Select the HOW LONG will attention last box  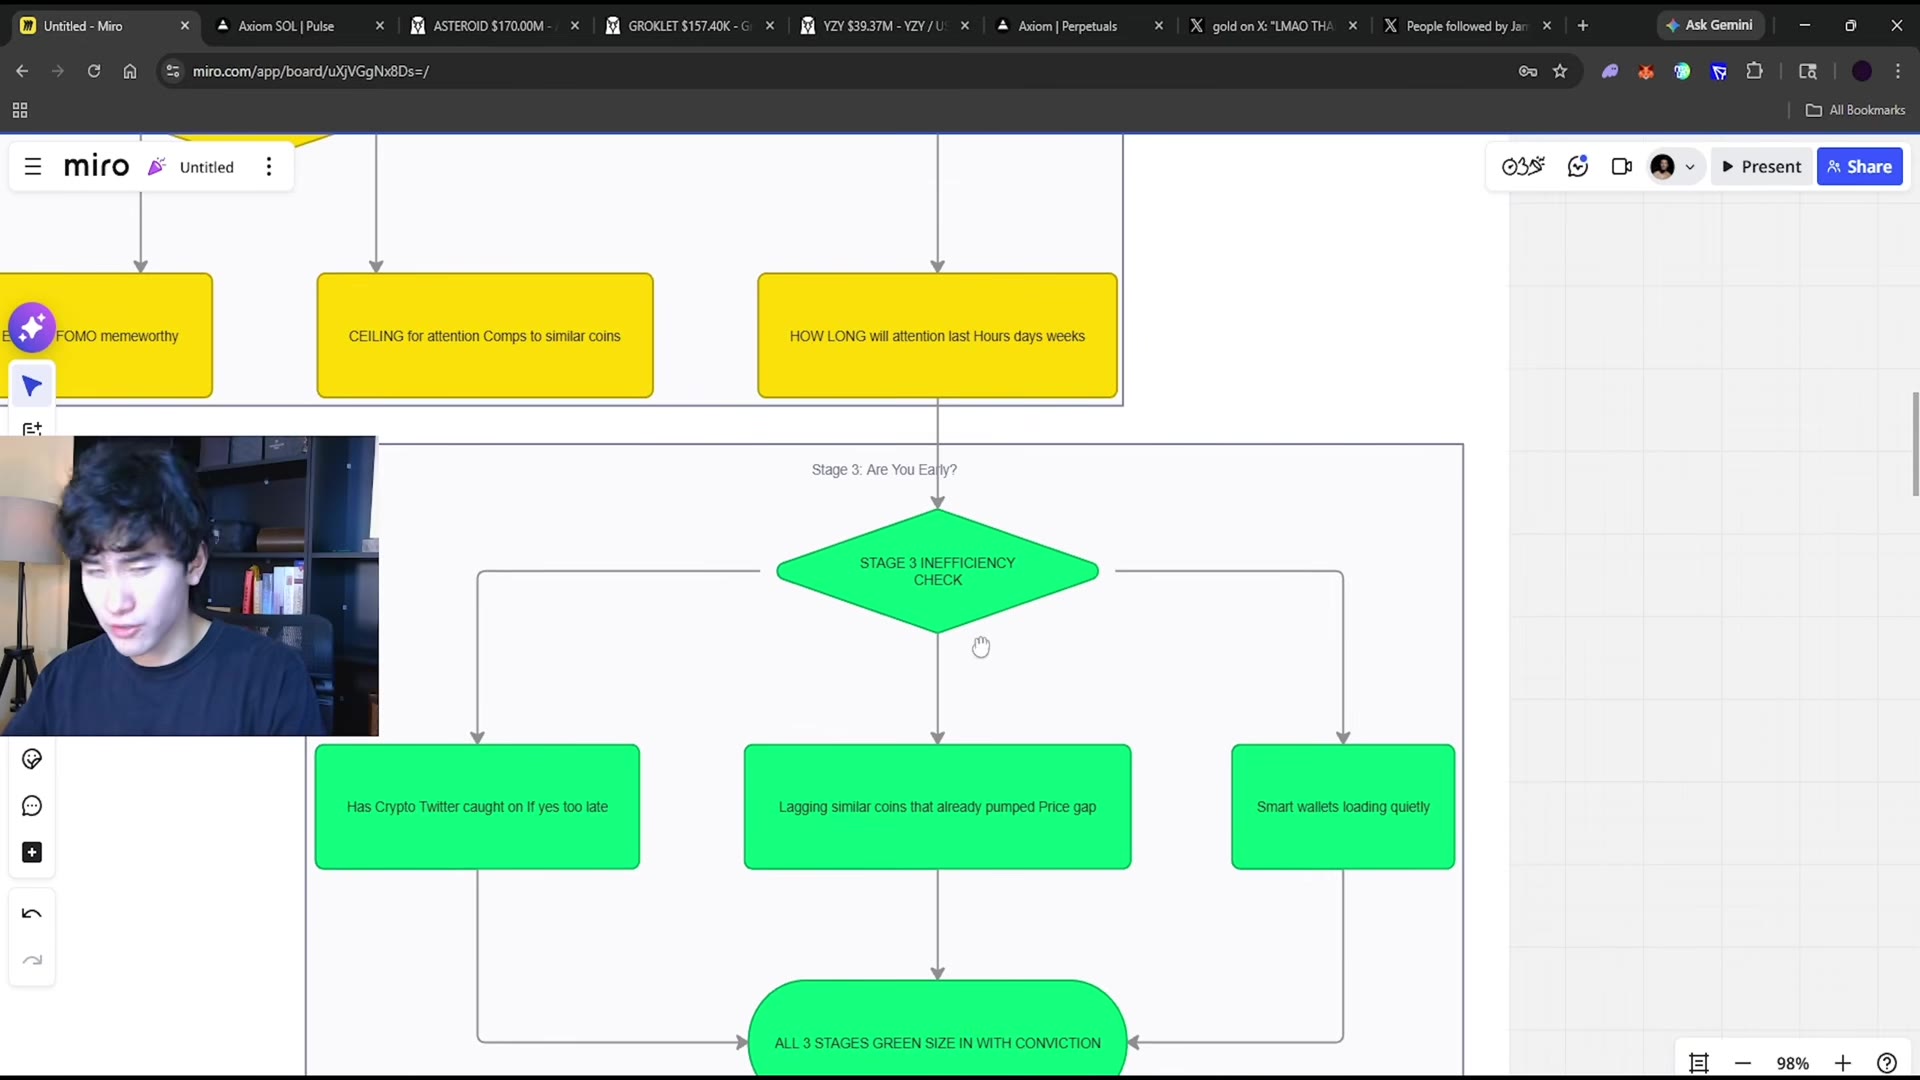pyautogui.click(x=937, y=336)
